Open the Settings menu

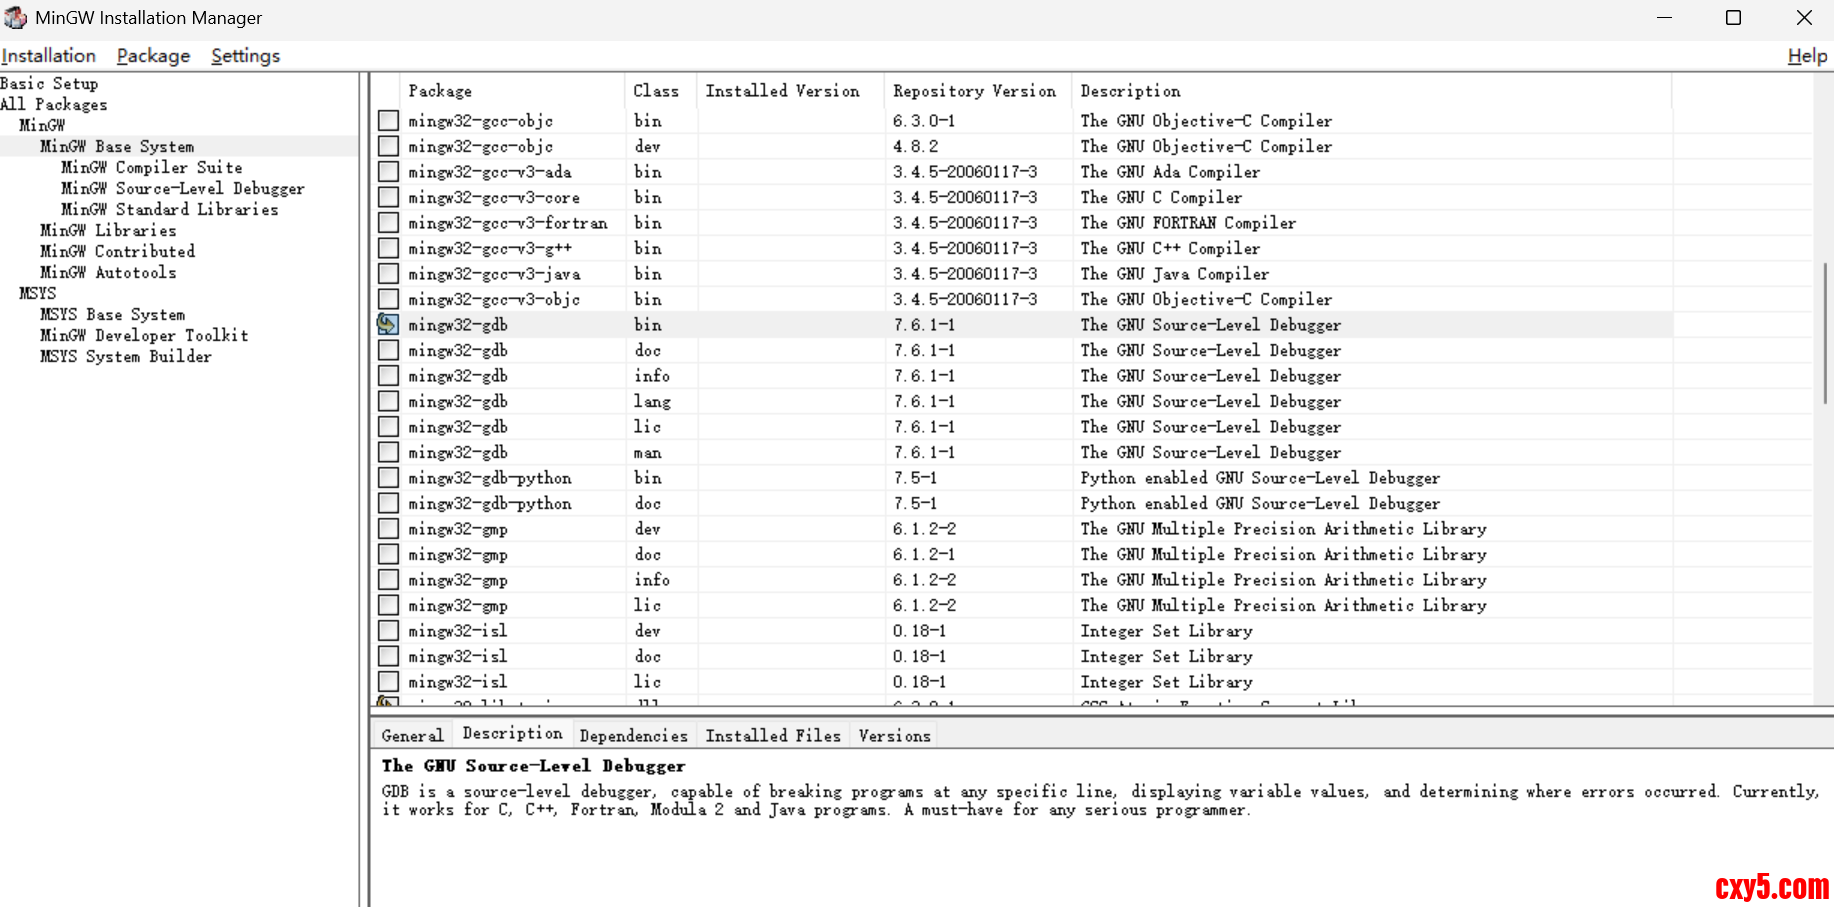click(245, 56)
